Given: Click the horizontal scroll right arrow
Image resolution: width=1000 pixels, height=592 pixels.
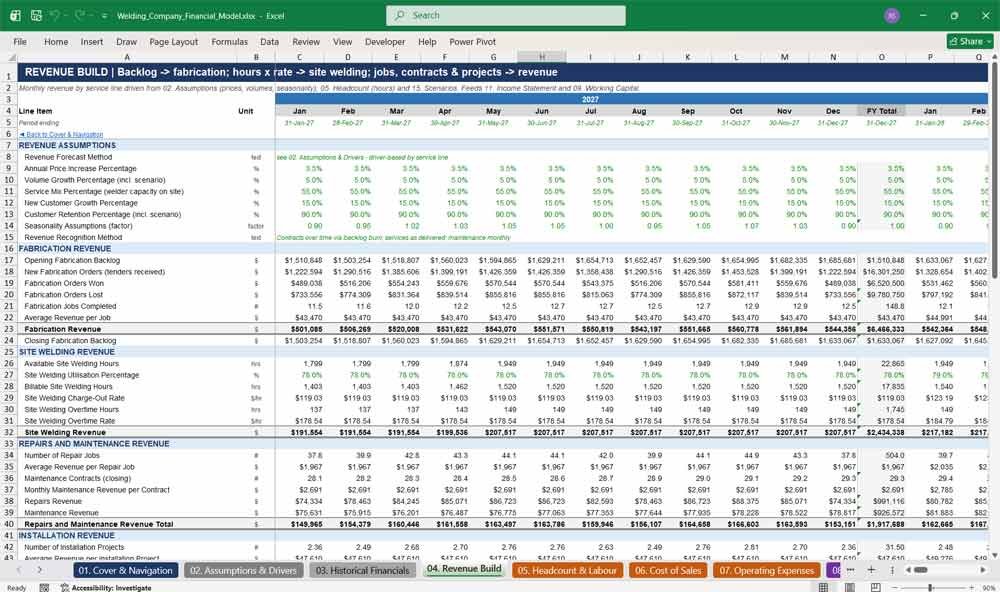Looking at the screenshot, I should 983,570.
